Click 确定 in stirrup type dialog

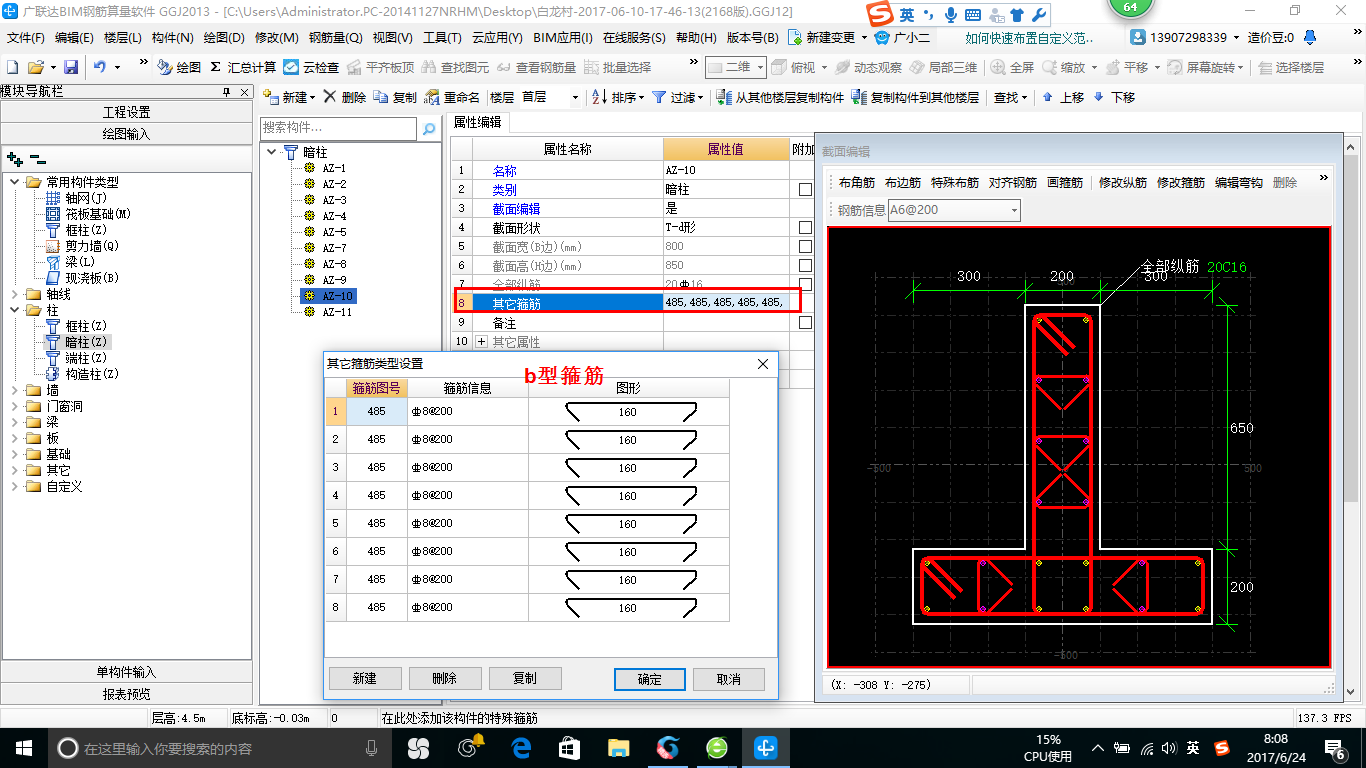[x=649, y=679]
